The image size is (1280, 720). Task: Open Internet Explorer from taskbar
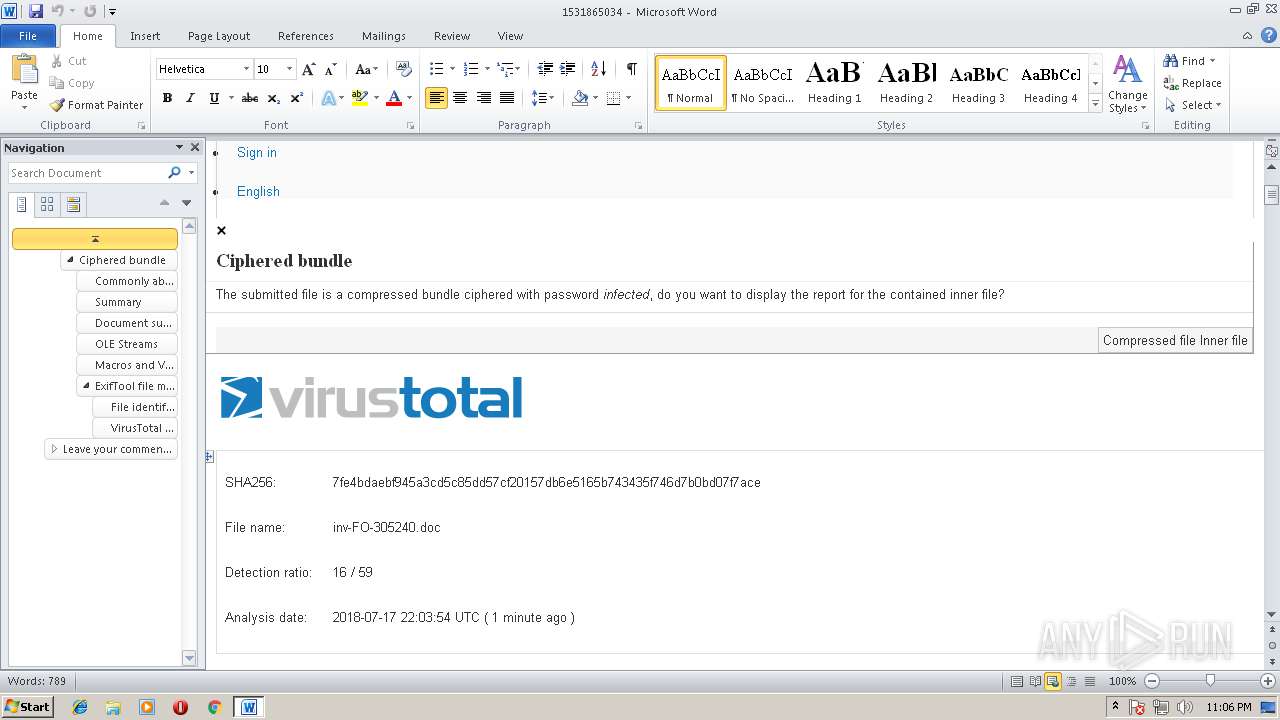tap(80, 707)
